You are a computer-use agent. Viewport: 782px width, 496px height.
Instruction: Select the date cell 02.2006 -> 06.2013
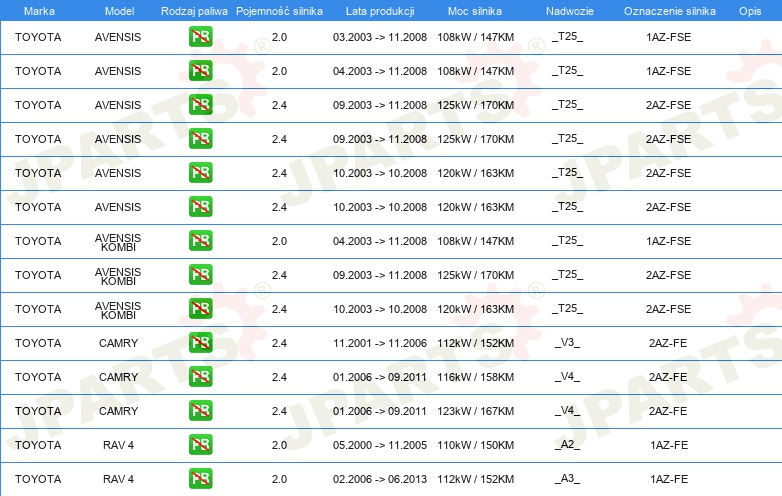(380, 479)
